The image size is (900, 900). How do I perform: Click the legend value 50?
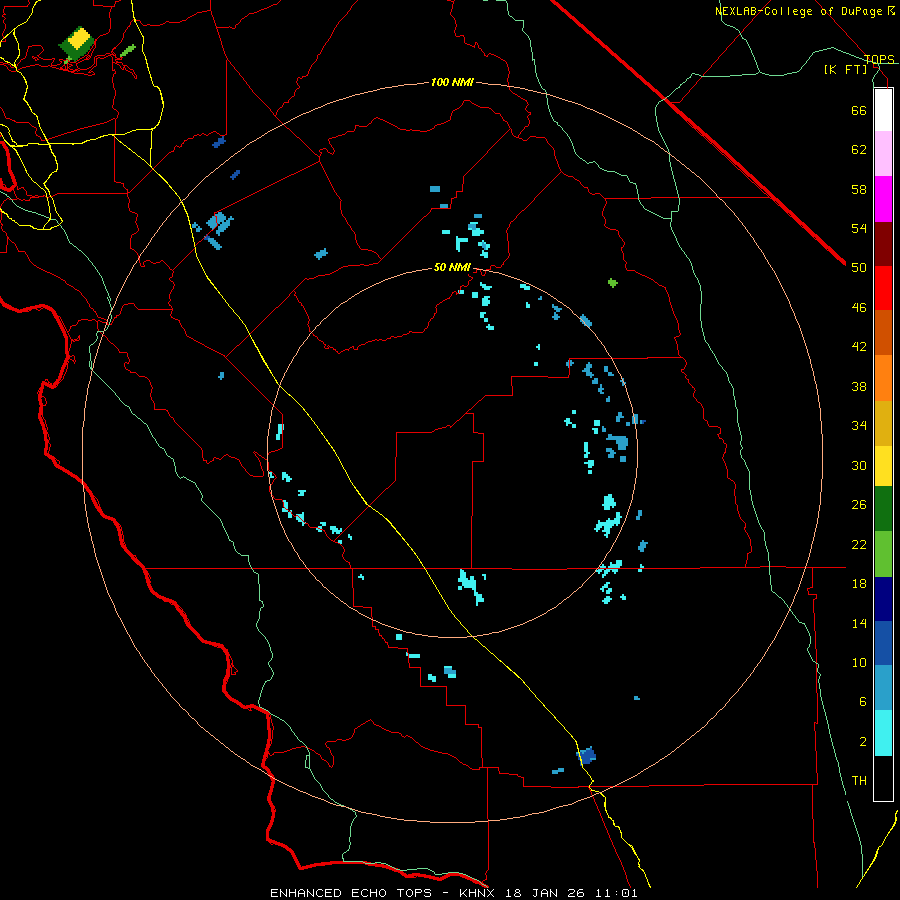[859, 267]
